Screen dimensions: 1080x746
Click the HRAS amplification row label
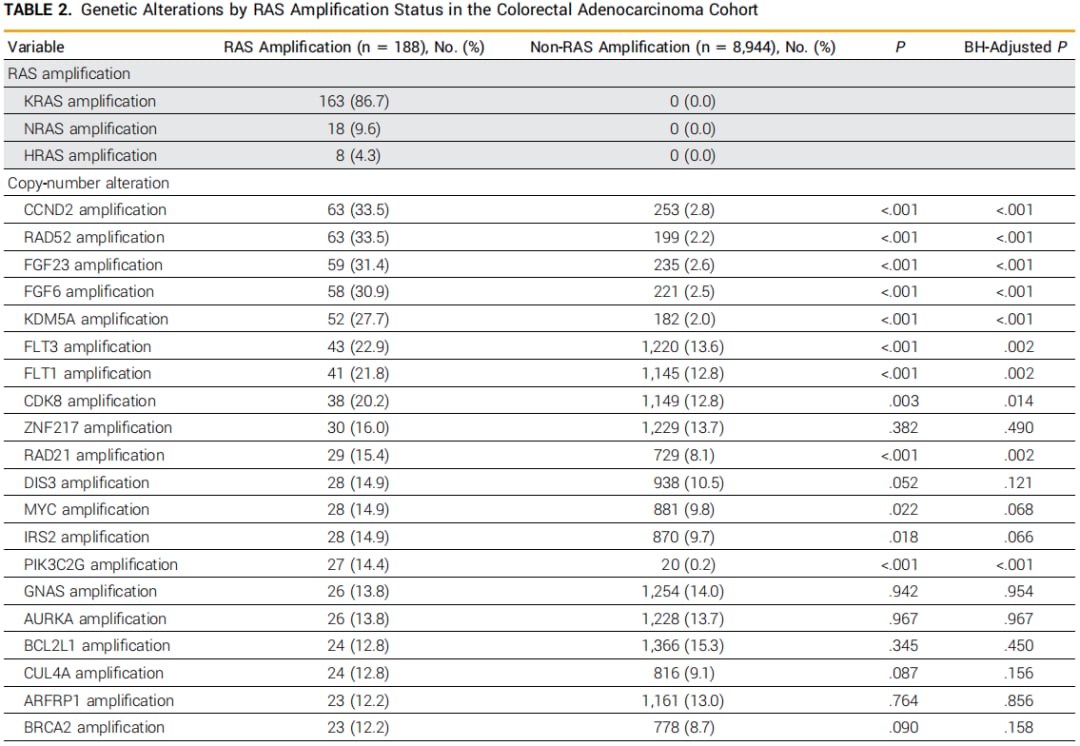(x=90, y=156)
